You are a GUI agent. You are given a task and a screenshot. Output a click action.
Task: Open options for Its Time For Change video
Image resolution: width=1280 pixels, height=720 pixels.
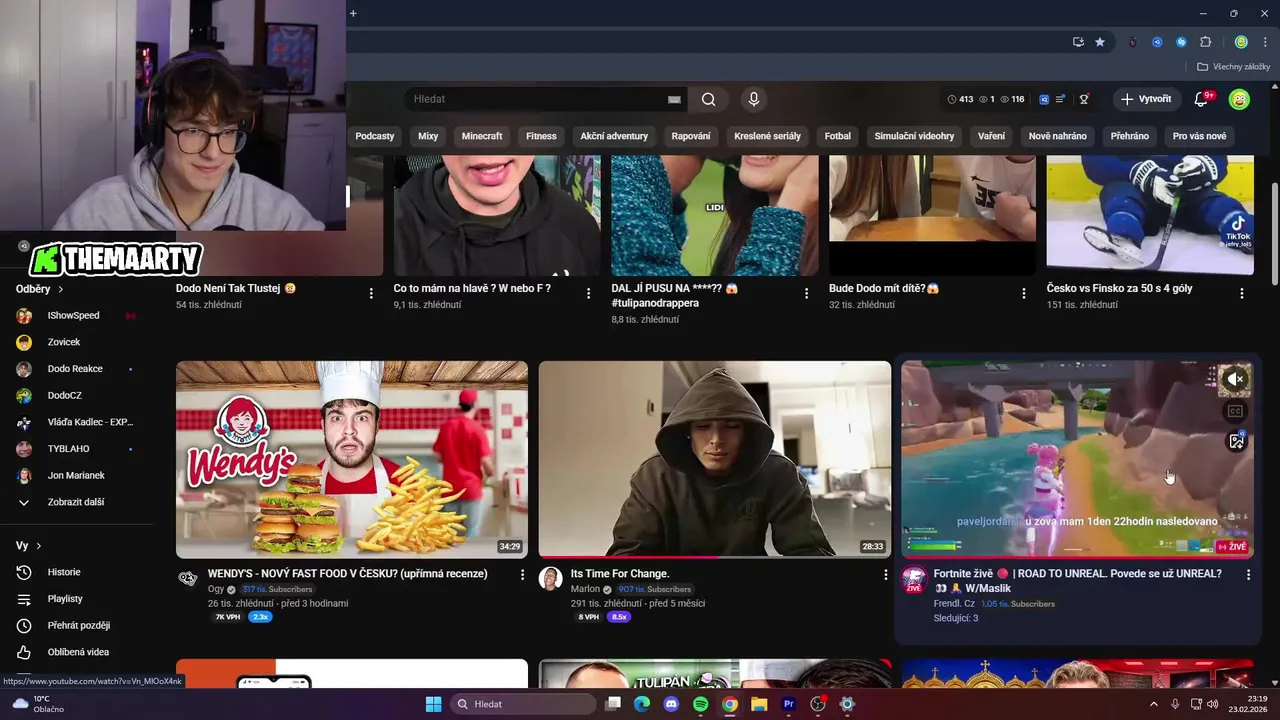[885, 575]
